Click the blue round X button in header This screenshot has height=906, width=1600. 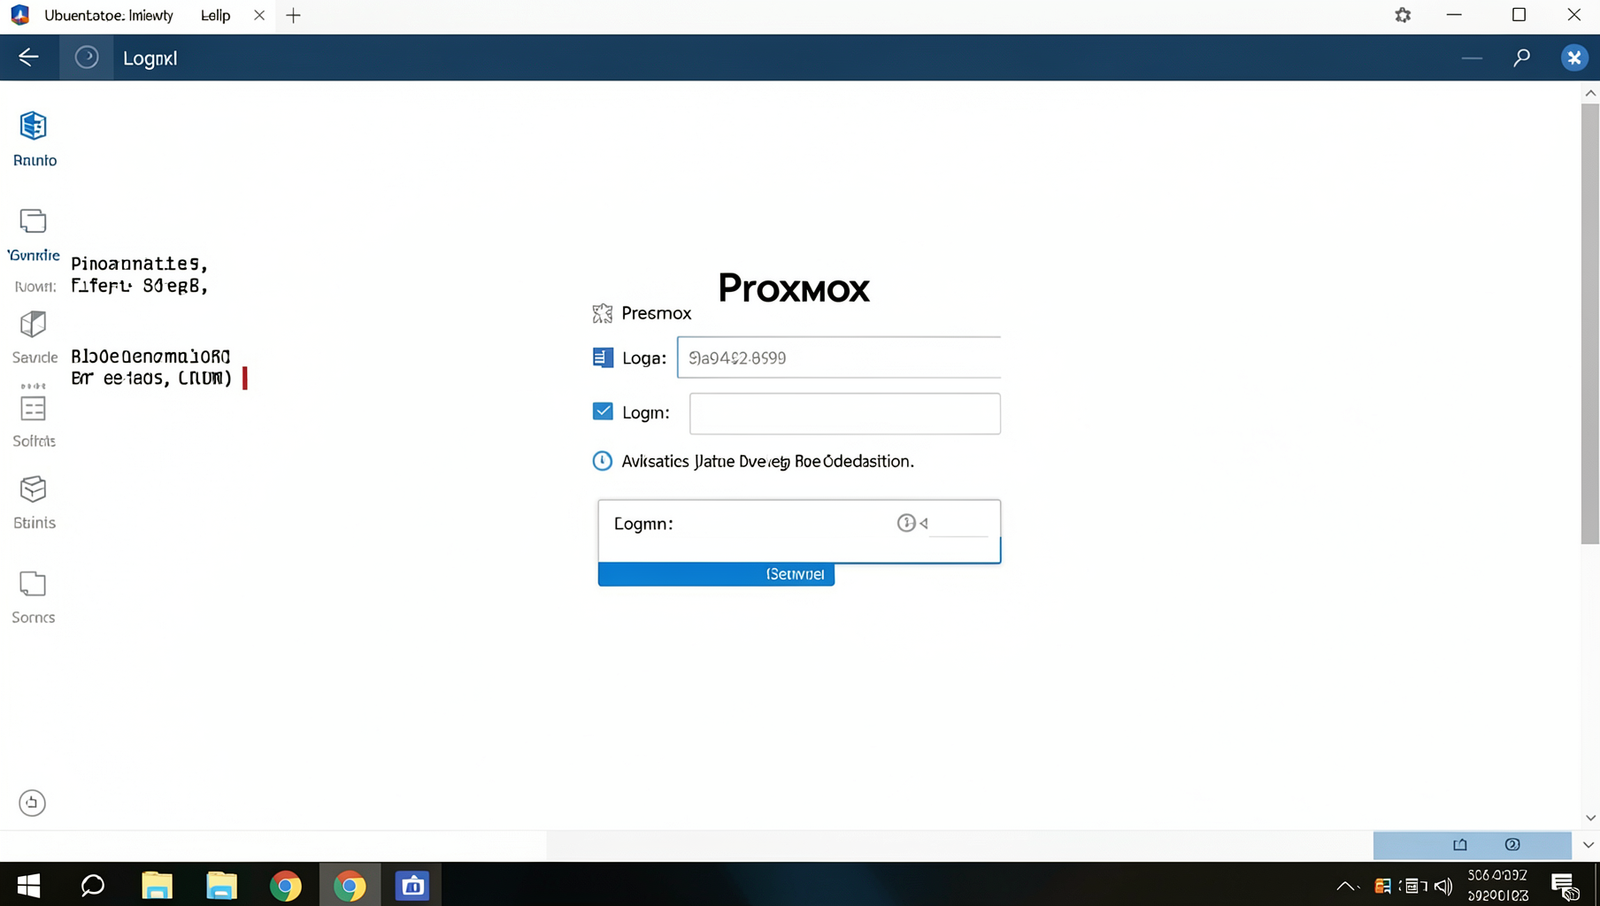pyautogui.click(x=1574, y=58)
